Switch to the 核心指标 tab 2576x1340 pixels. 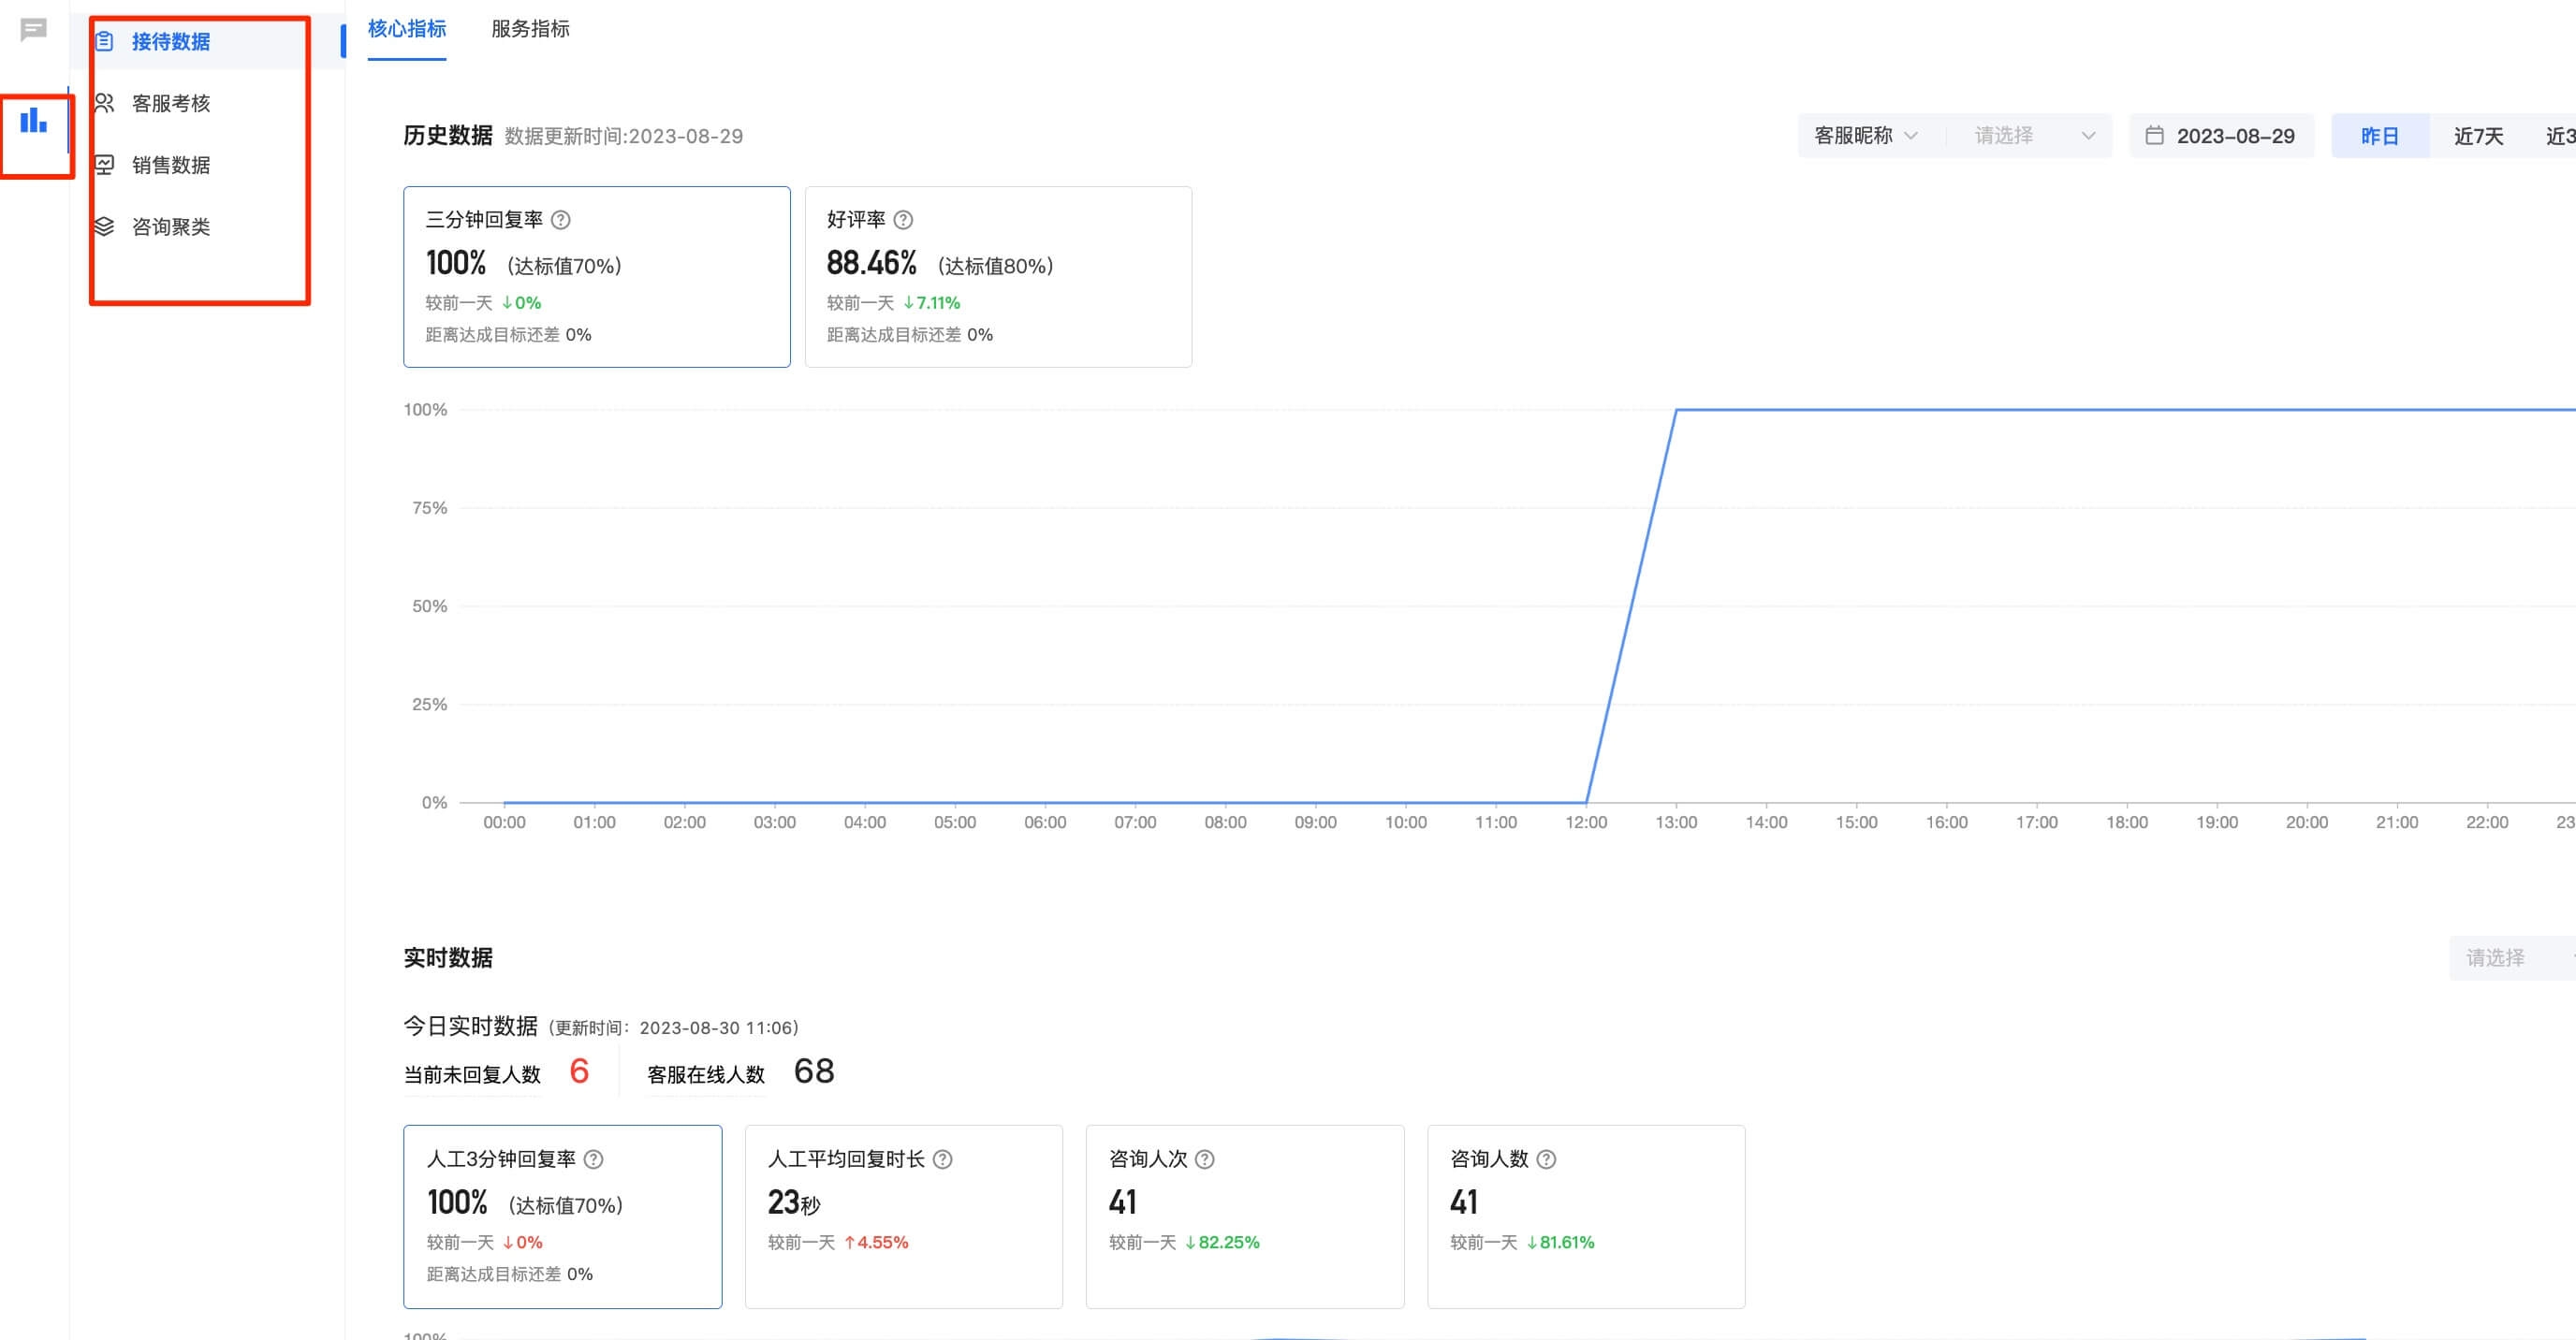407,29
